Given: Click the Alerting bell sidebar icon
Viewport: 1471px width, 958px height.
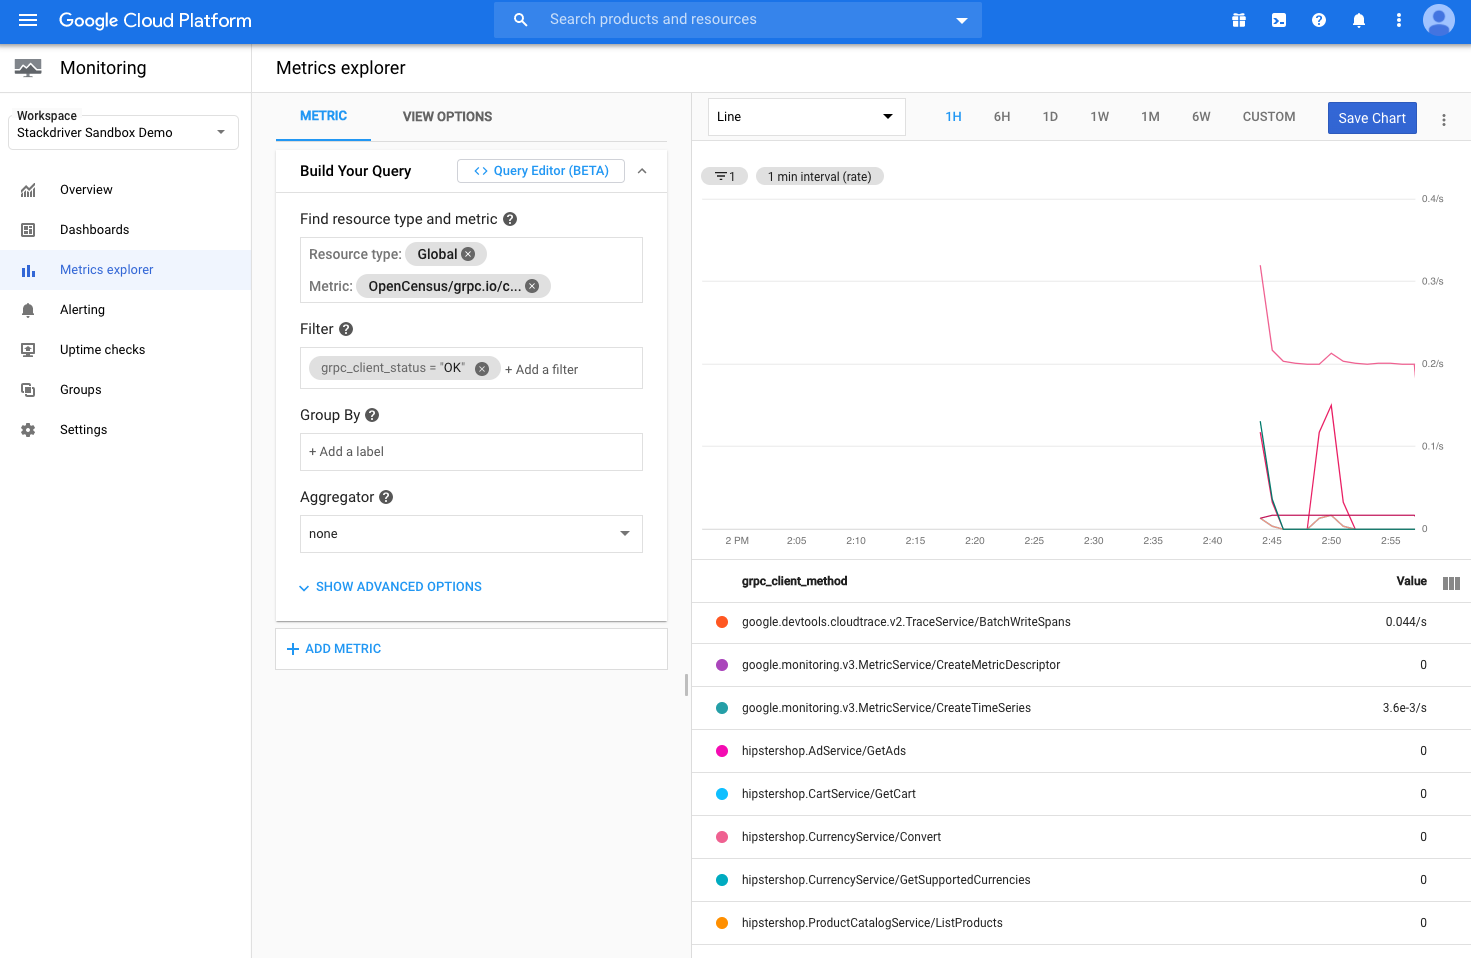Looking at the screenshot, I should [x=28, y=310].
